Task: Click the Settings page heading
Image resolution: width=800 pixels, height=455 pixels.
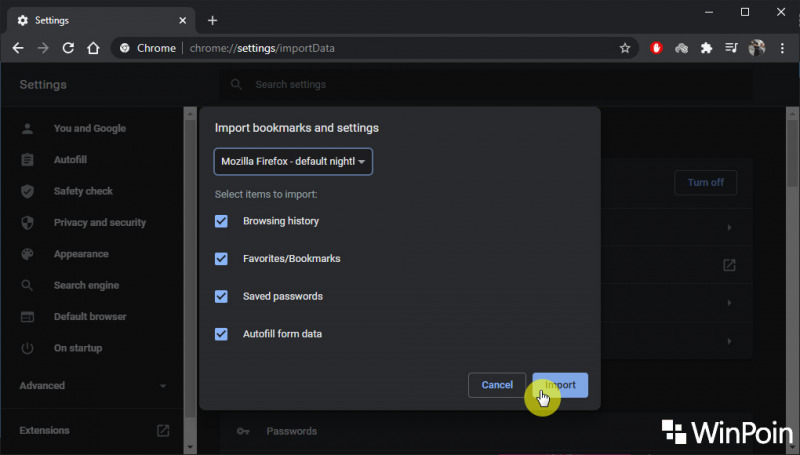Action: coord(43,85)
